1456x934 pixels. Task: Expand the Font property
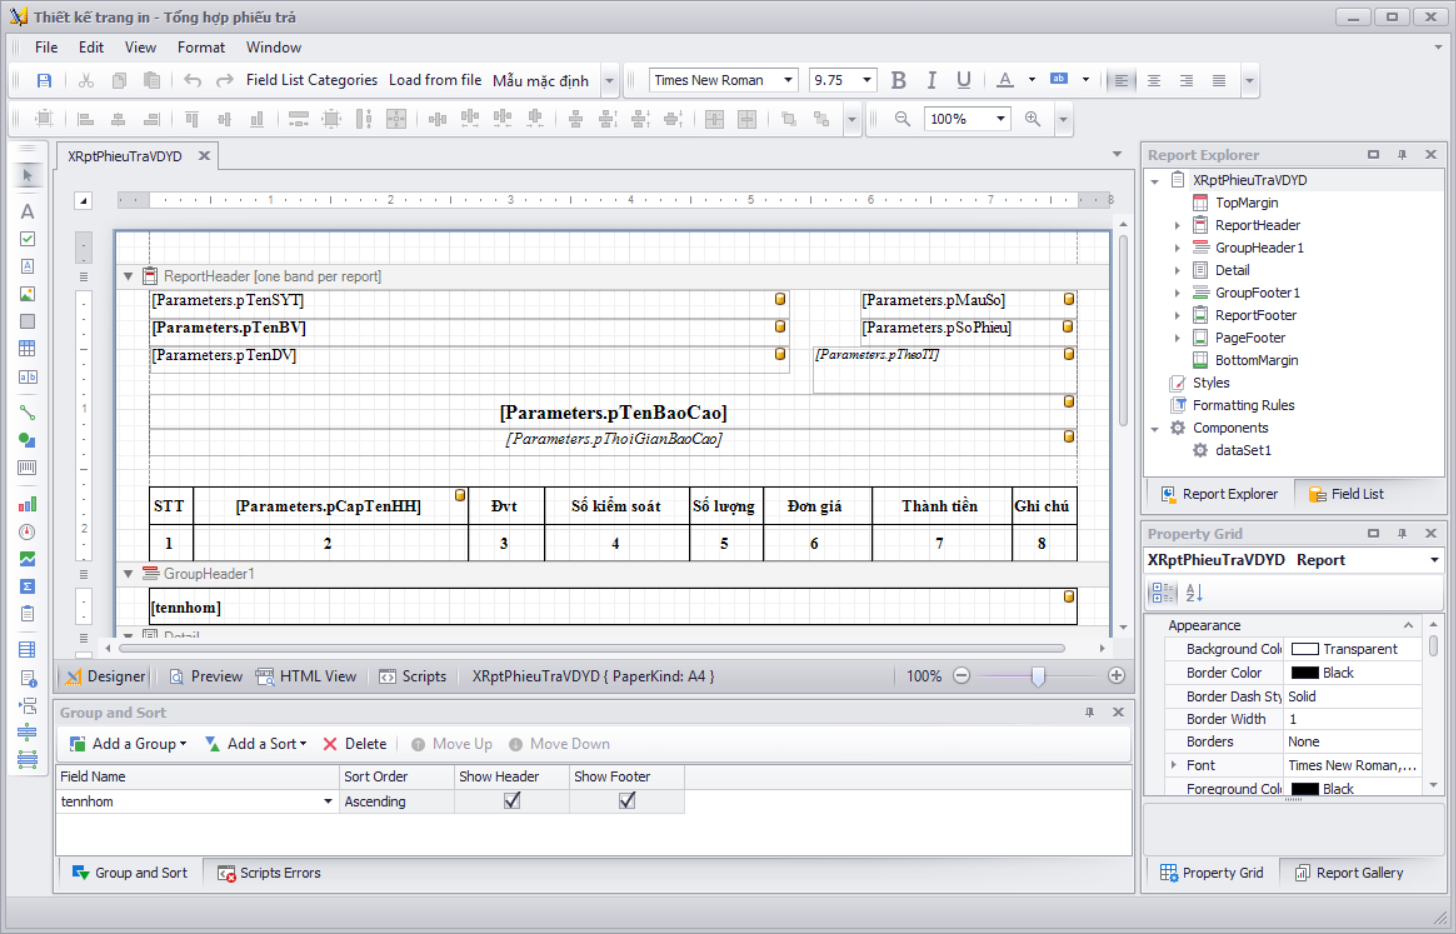(x=1174, y=765)
